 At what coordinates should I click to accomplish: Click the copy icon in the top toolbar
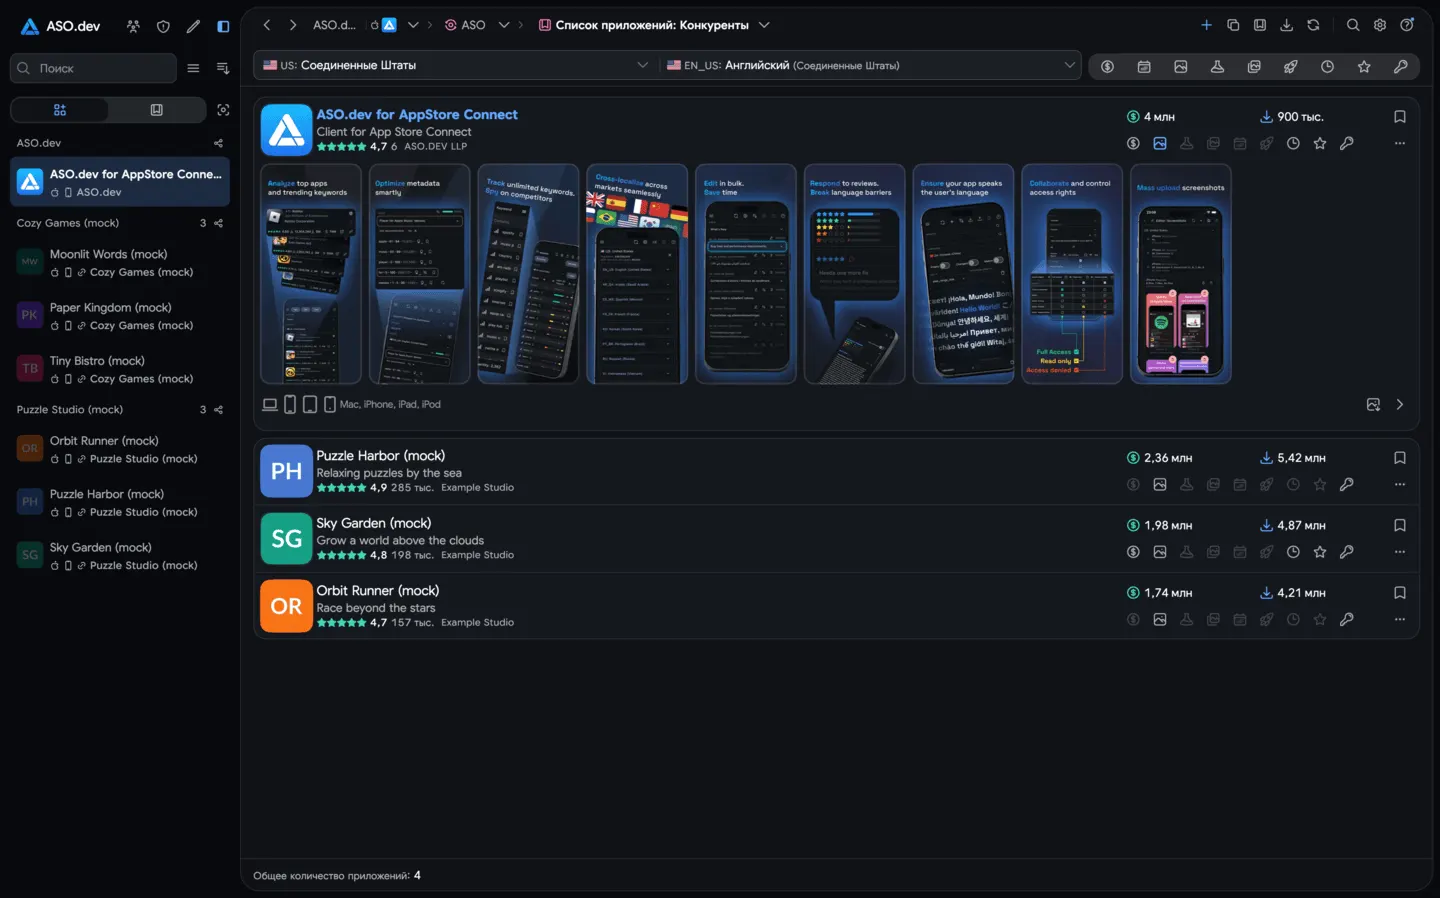point(1233,25)
